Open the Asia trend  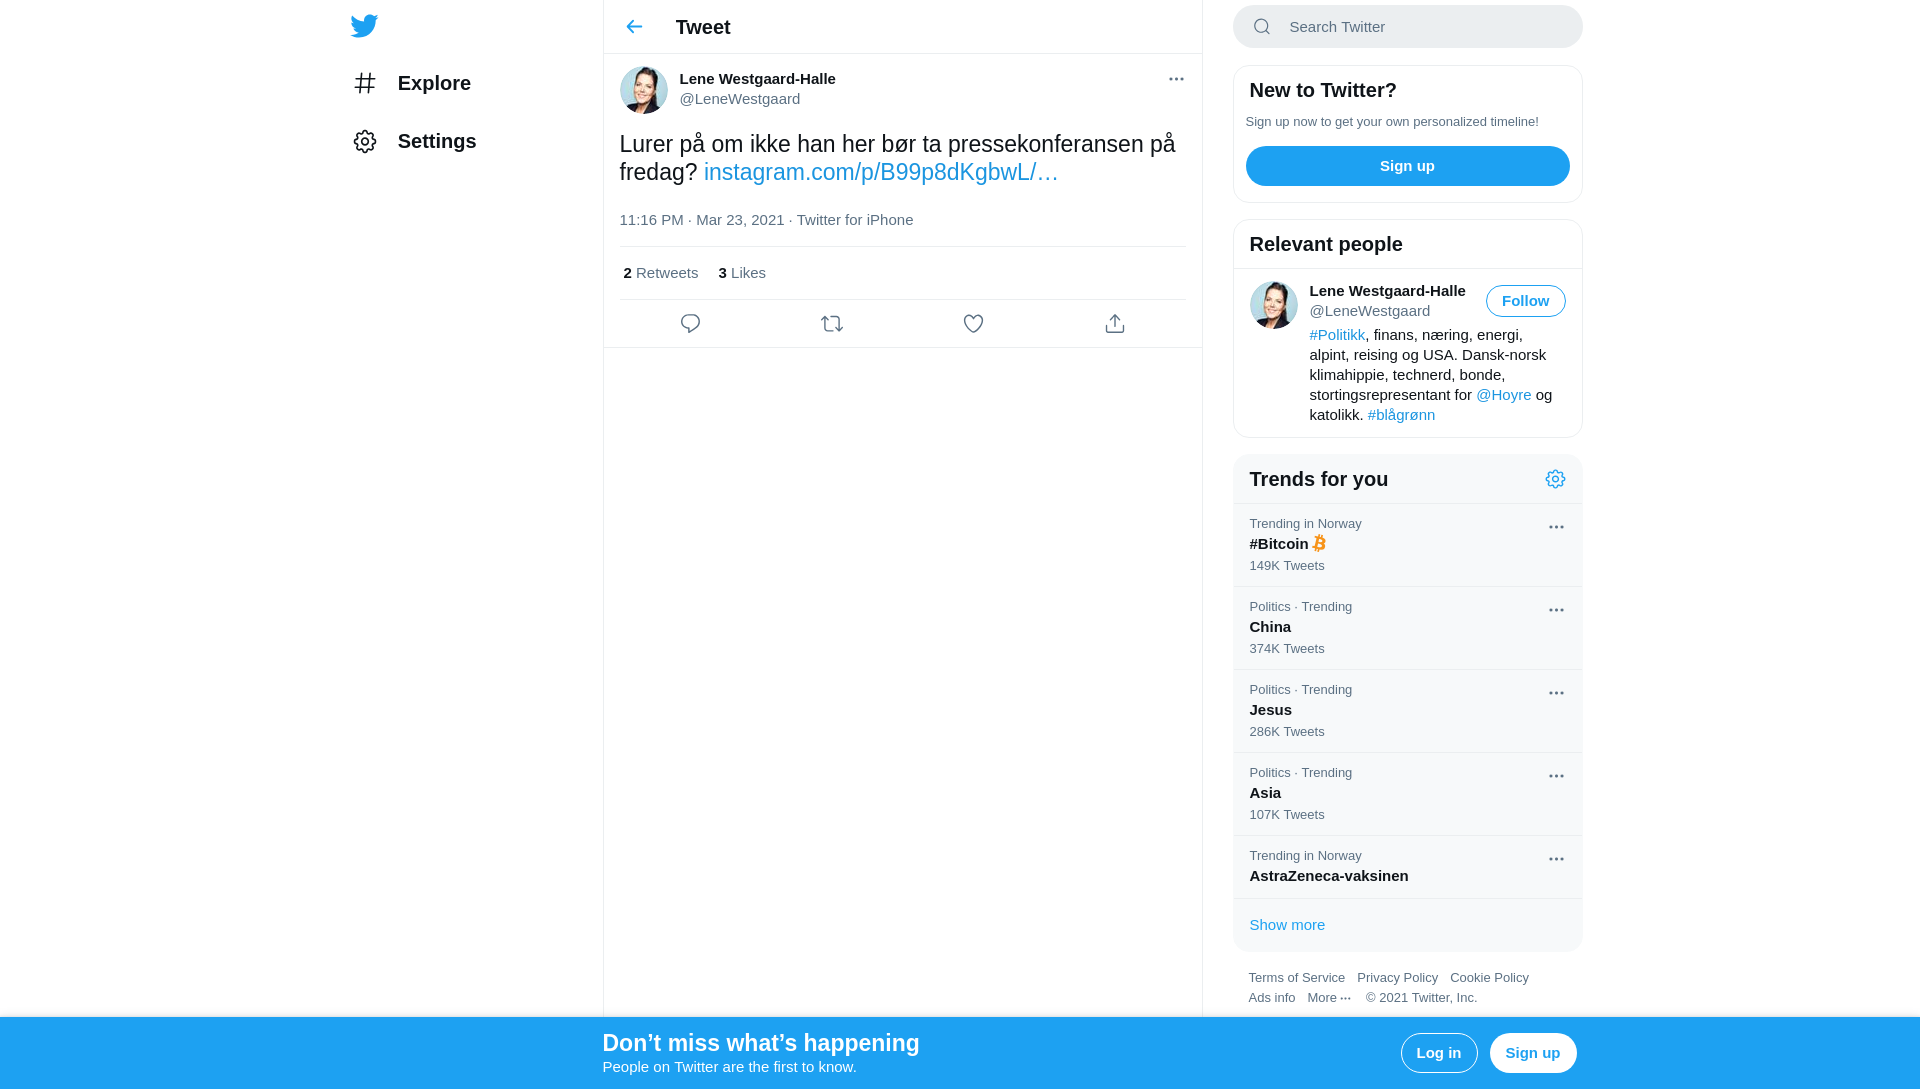(1407, 794)
